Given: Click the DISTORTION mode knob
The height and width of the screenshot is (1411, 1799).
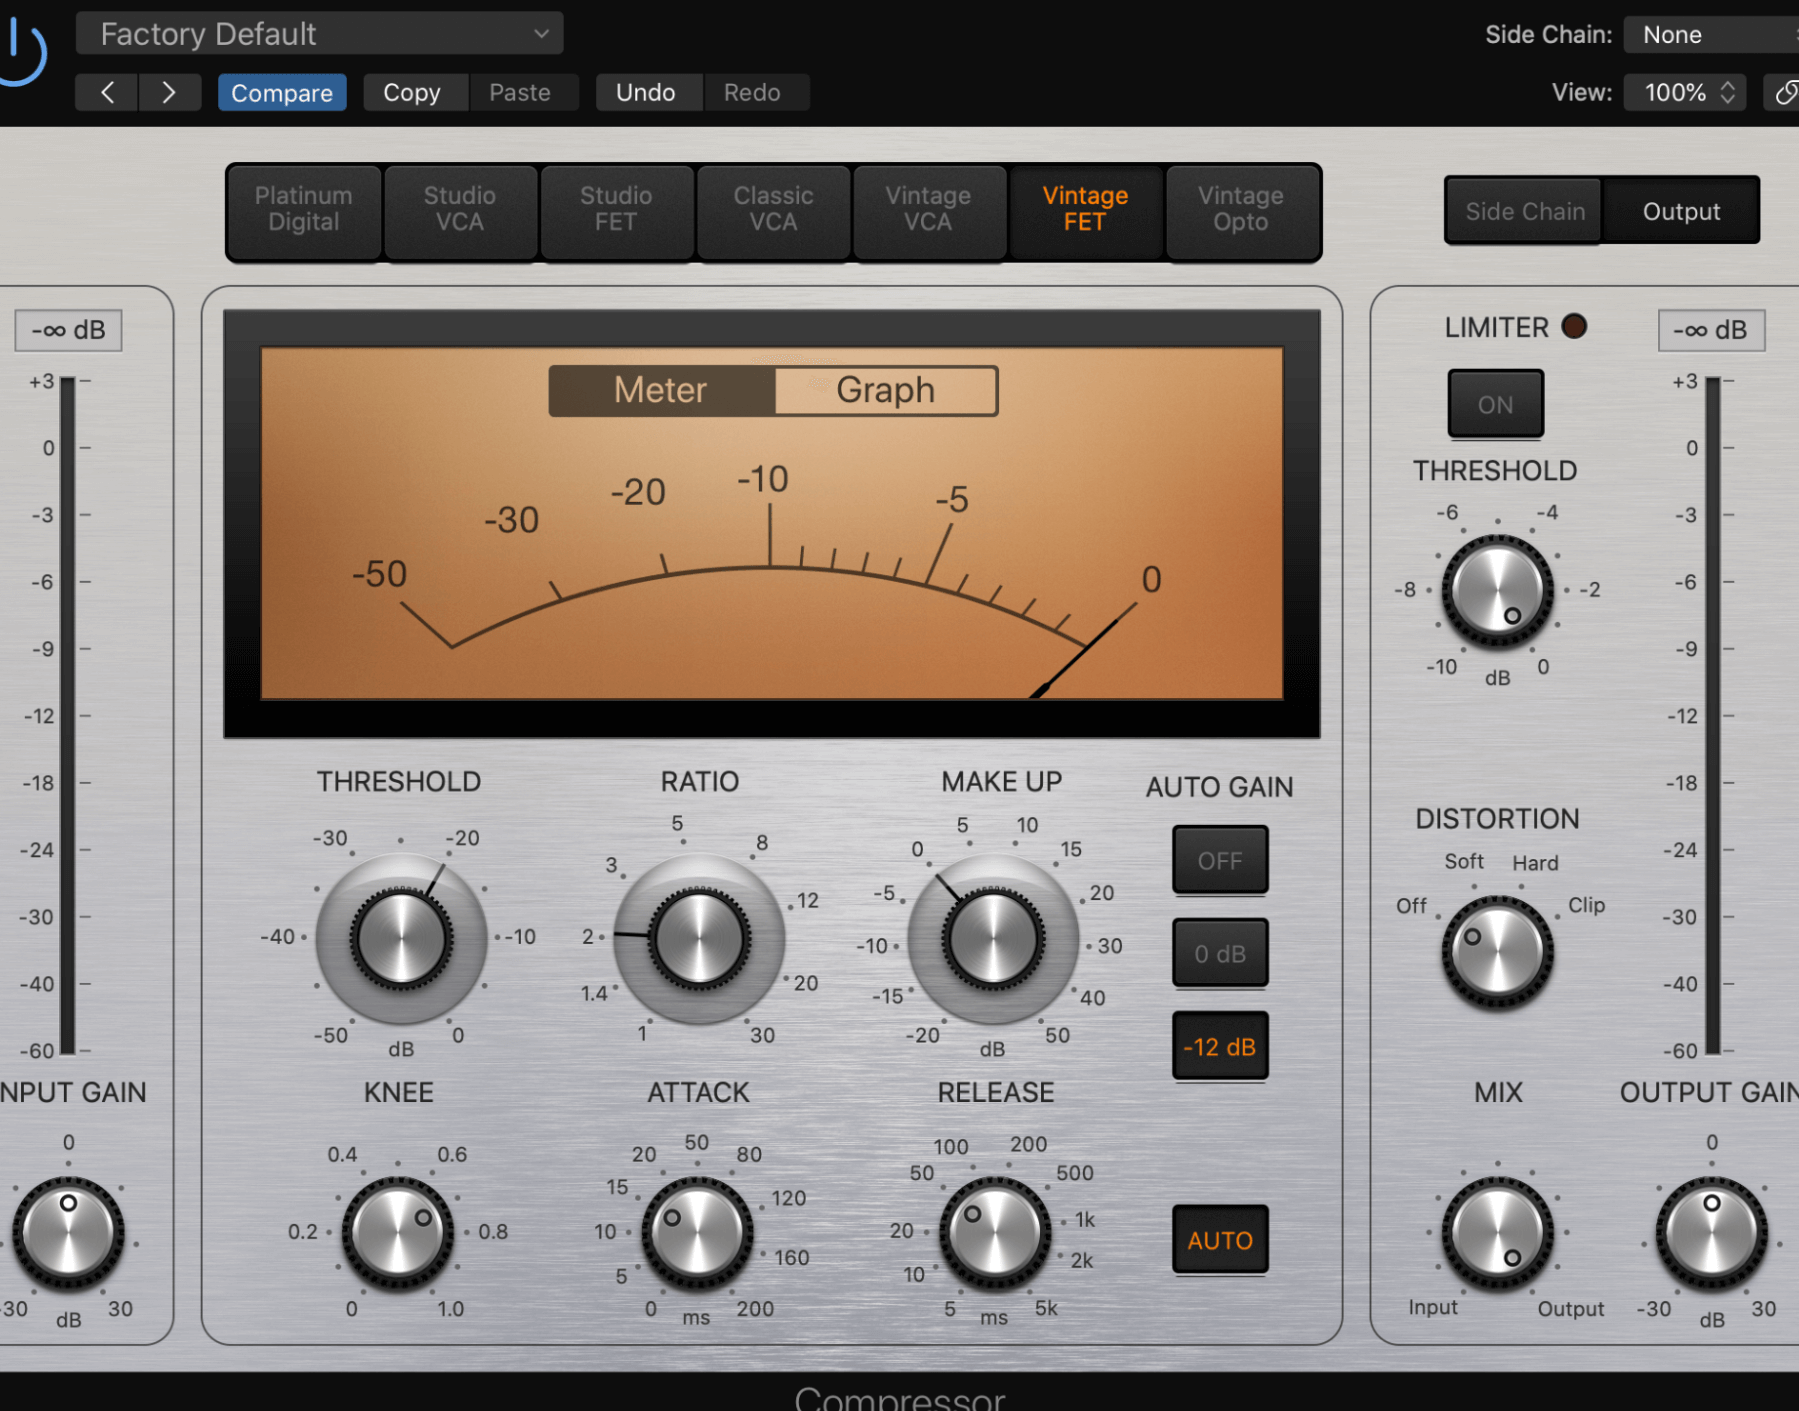Looking at the screenshot, I should pyautogui.click(x=1497, y=952).
